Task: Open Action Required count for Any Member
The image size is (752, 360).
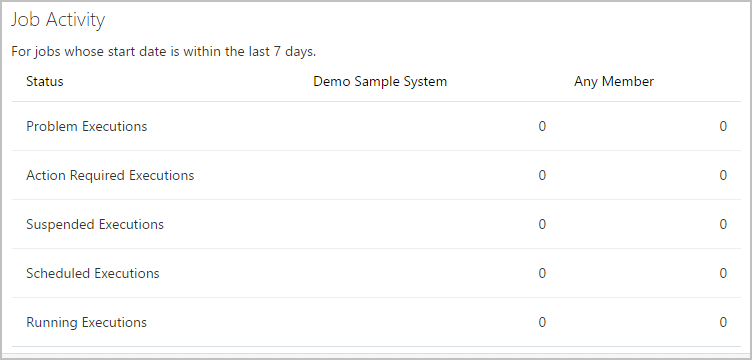Action: tap(723, 175)
